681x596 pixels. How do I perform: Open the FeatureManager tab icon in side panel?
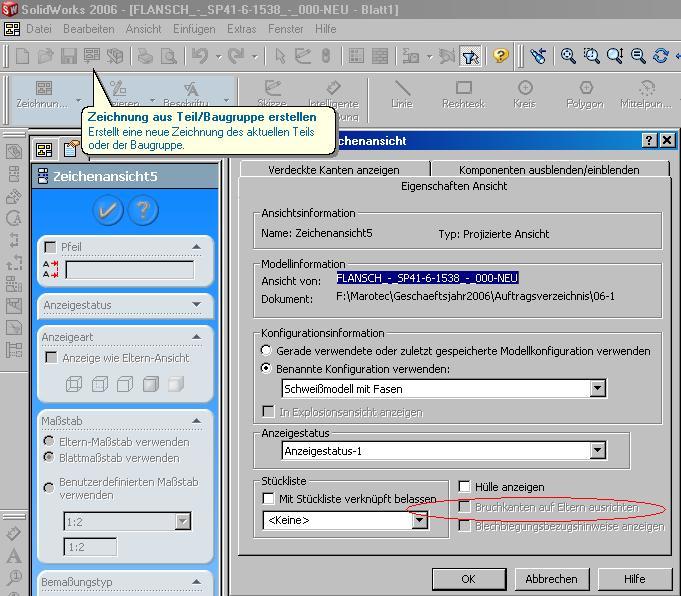click(x=44, y=150)
